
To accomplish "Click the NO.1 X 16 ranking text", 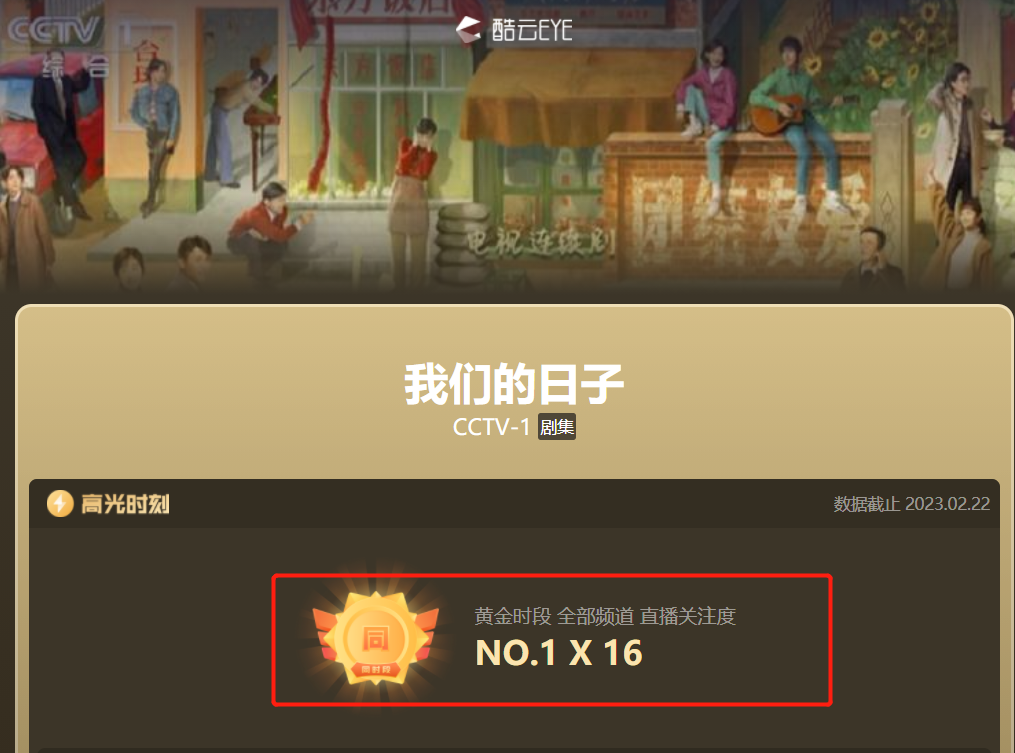I will [x=559, y=653].
